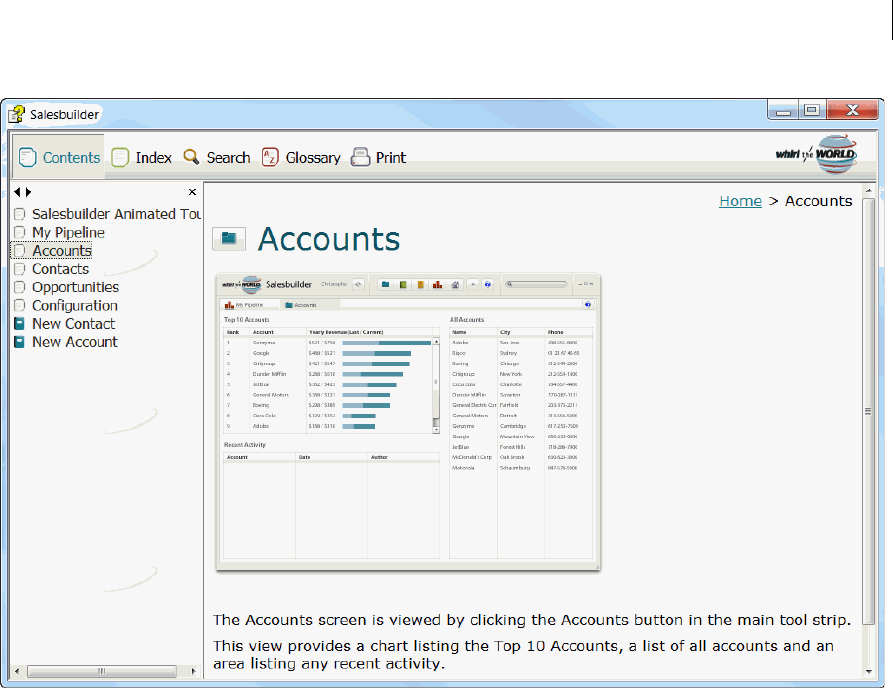Viewport: 893px width, 688px height.
Task: Click the page icon beside Configuration
Action: tap(19, 305)
